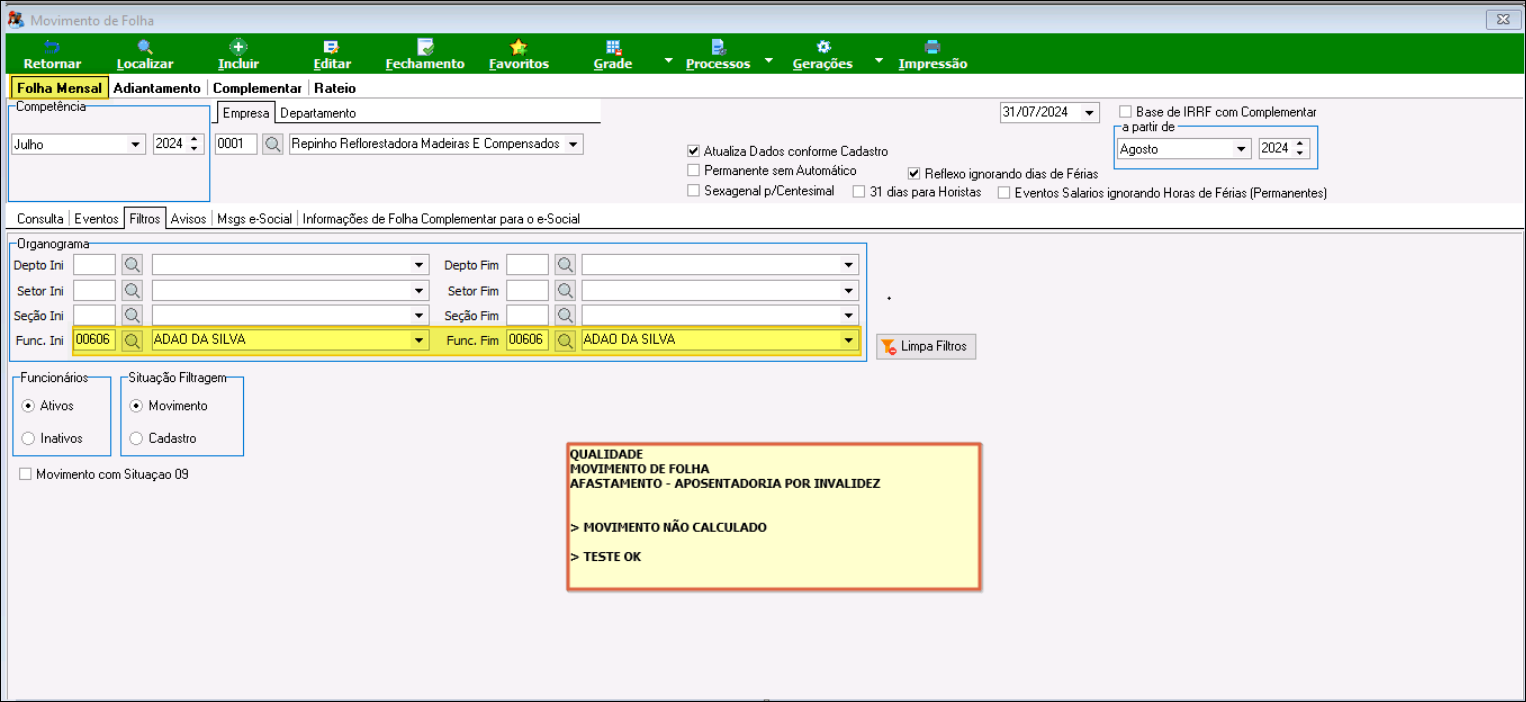Click the Seção Ini lookup magnifier
This screenshot has height=702, width=1526.
[132, 315]
